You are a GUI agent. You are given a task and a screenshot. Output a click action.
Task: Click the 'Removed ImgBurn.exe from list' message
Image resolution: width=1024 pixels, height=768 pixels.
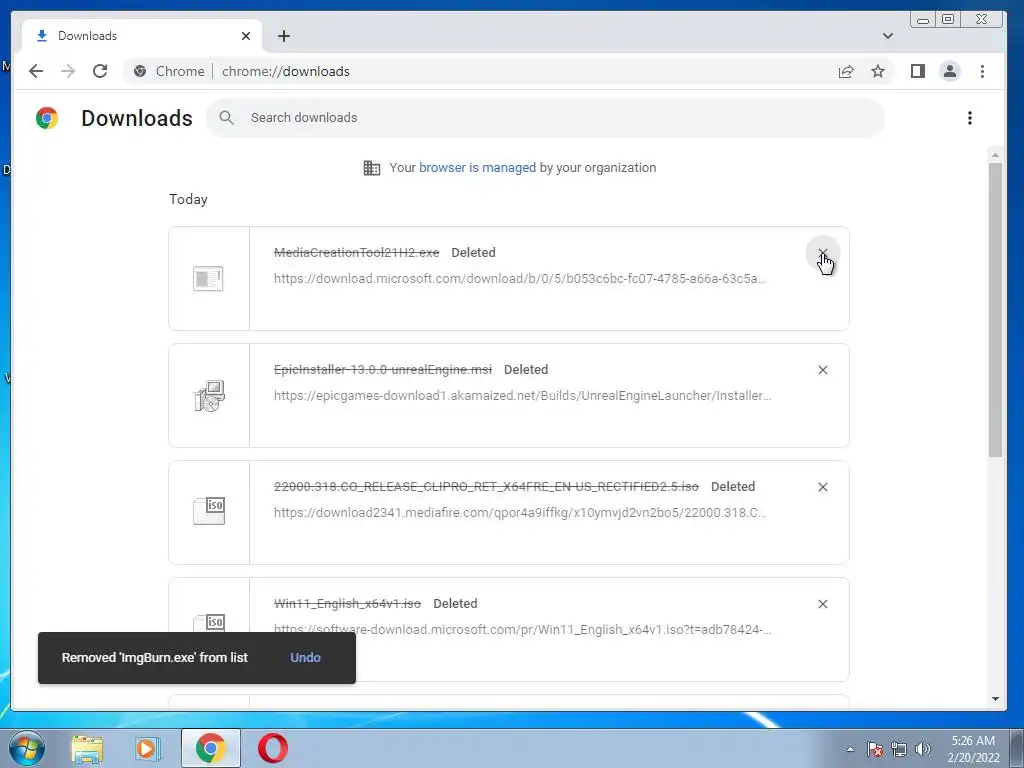pyautogui.click(x=155, y=658)
